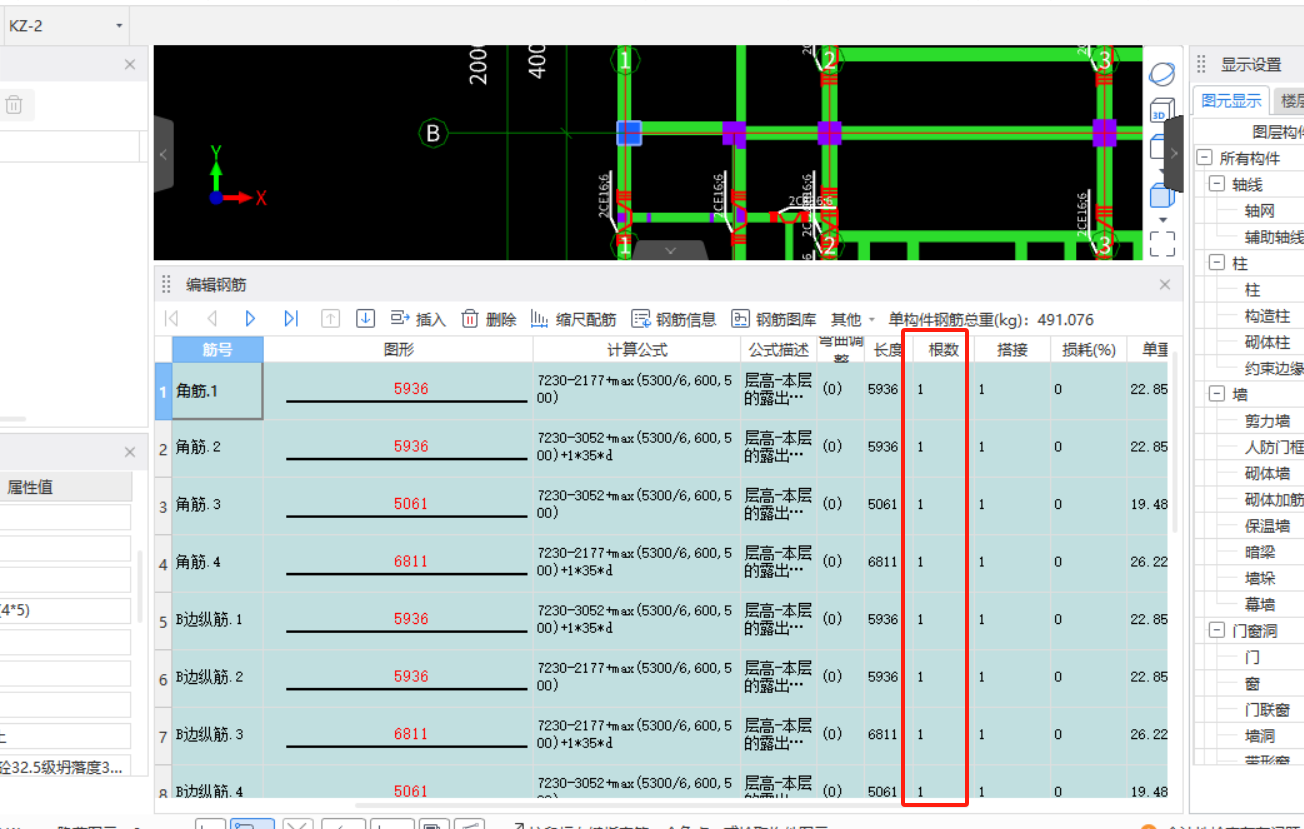Select 辅助轴线 in the display tree
Screen dimensions: 1304x829
tap(1274, 237)
